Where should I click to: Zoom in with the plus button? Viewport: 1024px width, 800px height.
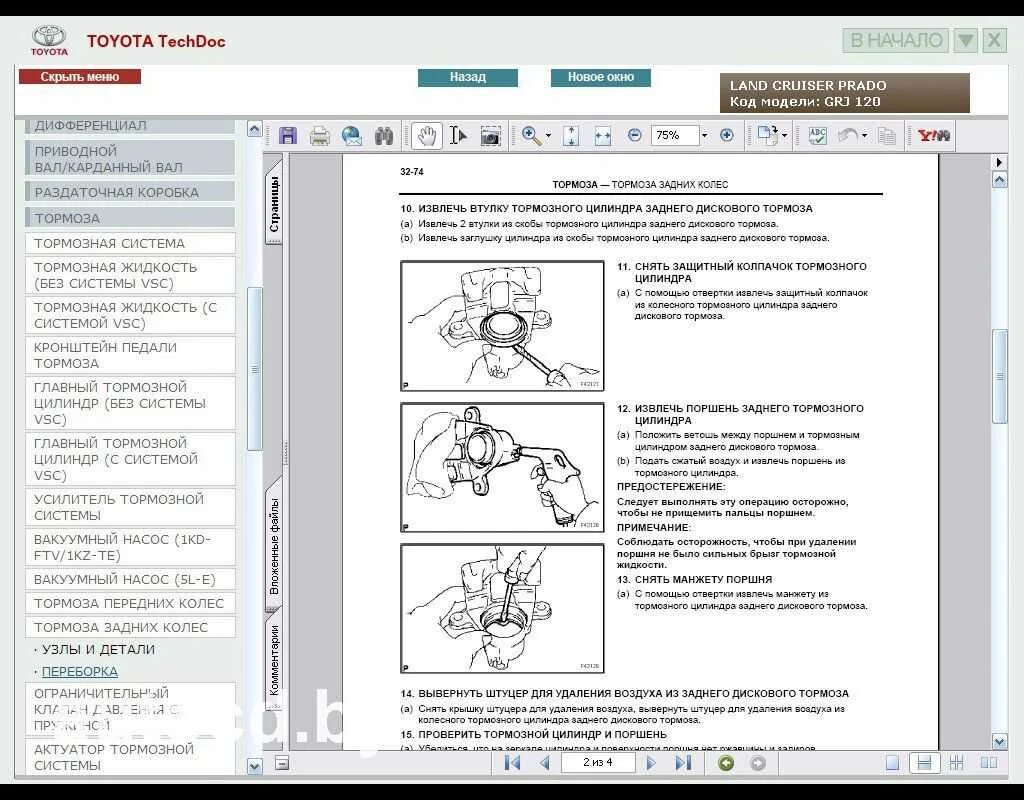(726, 135)
